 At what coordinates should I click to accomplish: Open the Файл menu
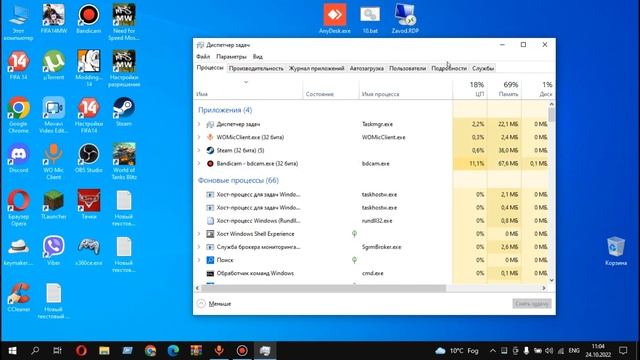[203, 57]
